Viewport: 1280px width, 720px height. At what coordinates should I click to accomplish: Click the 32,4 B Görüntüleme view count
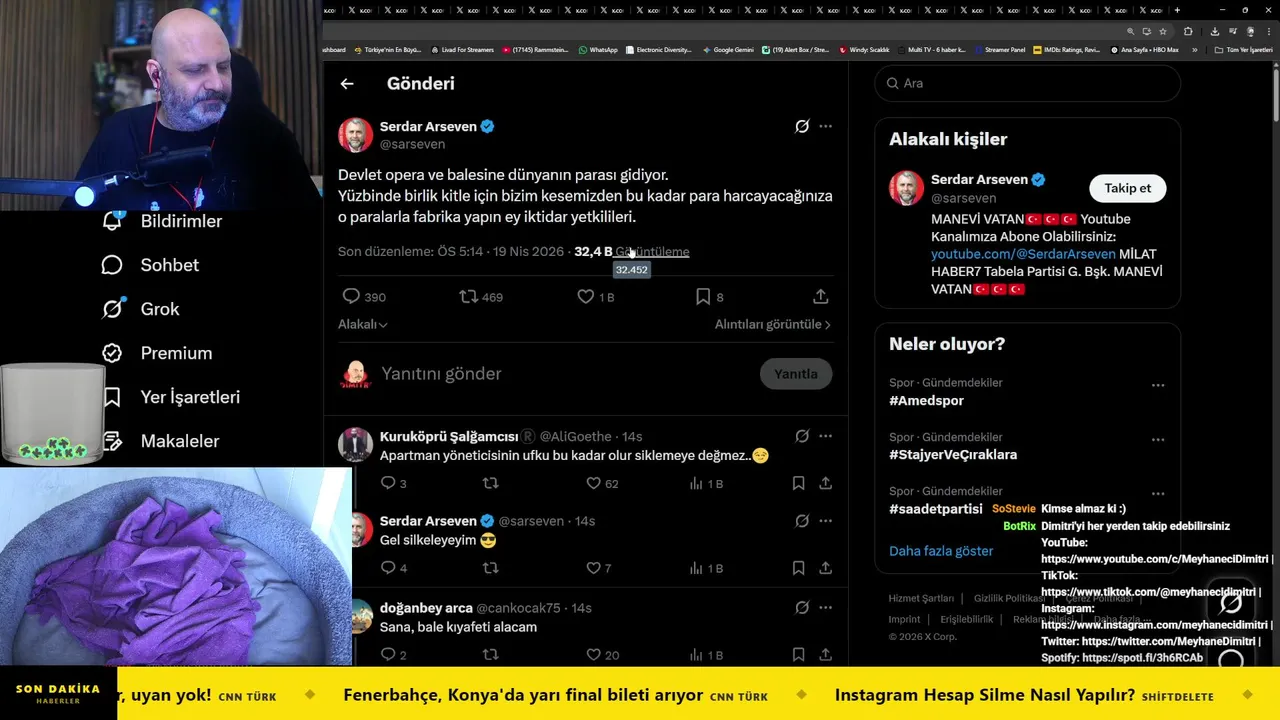pyautogui.click(x=631, y=252)
